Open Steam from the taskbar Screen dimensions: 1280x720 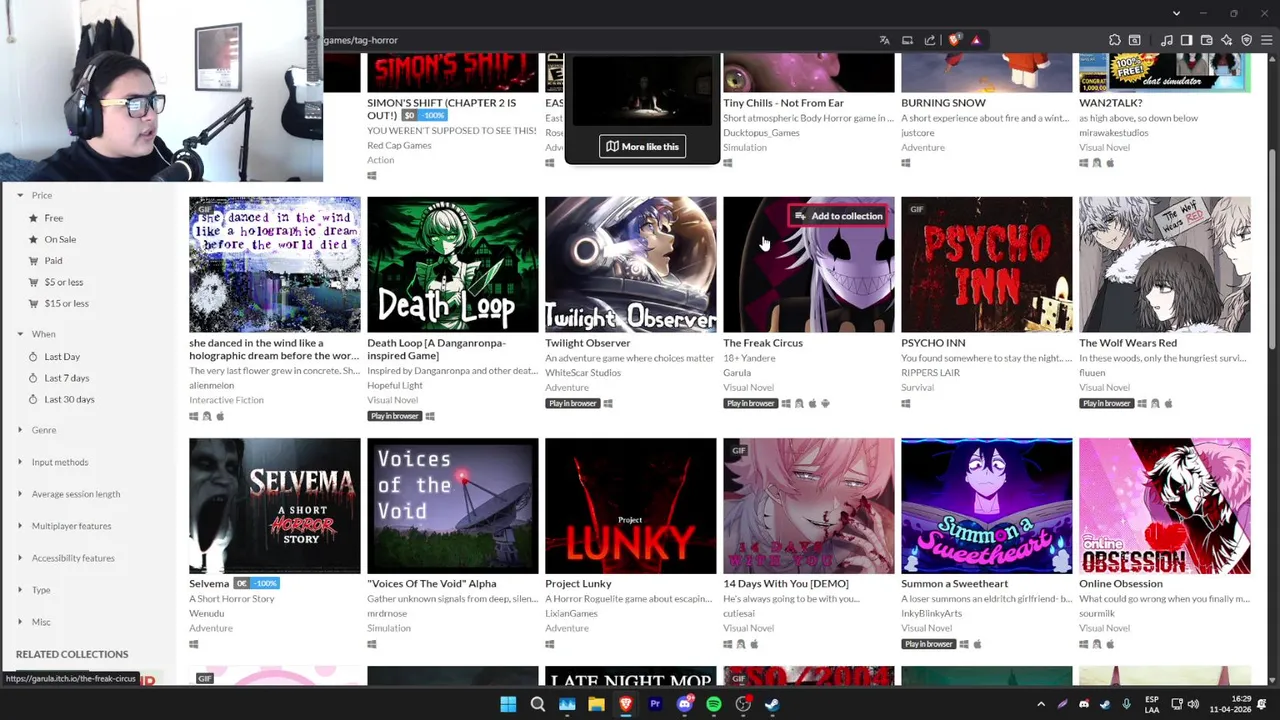pyautogui.click(x=772, y=704)
